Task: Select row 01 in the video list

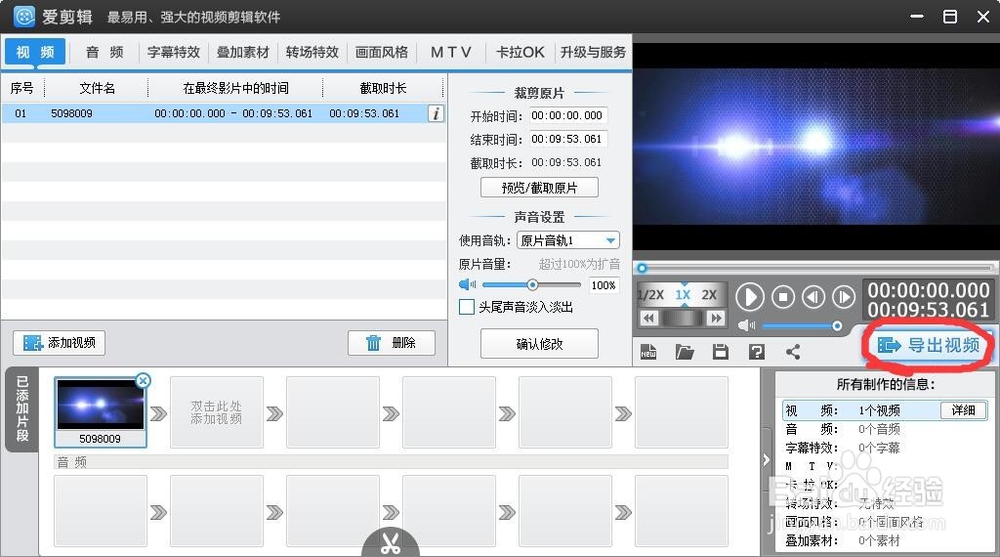Action: tap(223, 113)
